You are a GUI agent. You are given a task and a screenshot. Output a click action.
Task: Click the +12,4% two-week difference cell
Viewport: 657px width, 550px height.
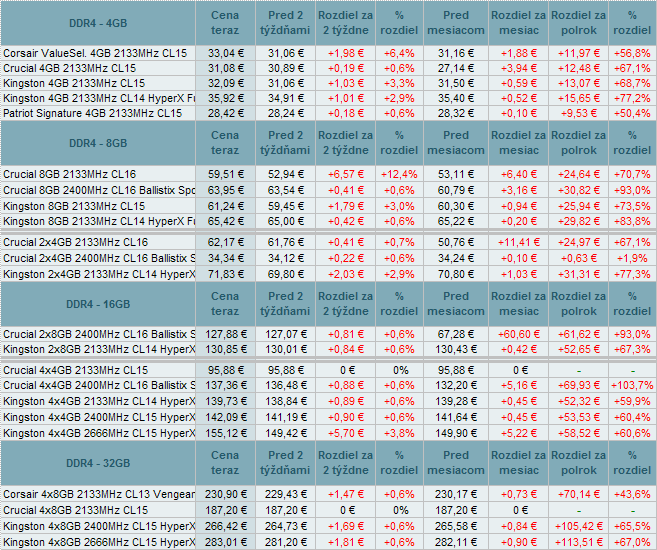click(x=399, y=174)
